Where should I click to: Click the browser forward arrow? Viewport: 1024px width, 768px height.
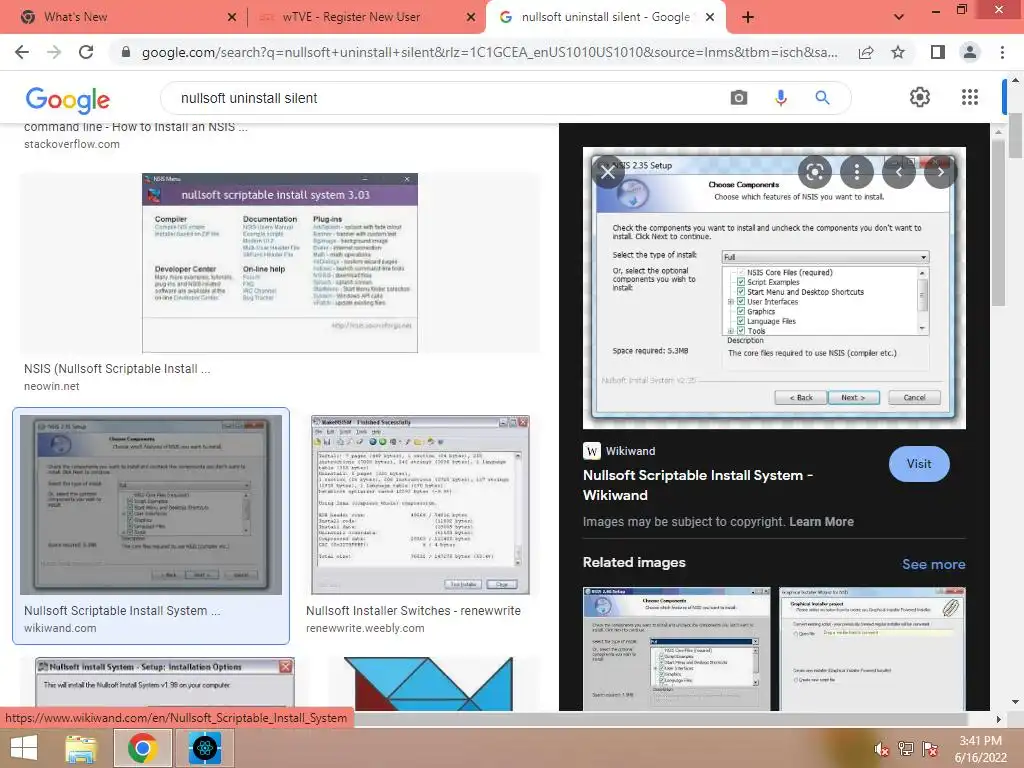[x=54, y=52]
